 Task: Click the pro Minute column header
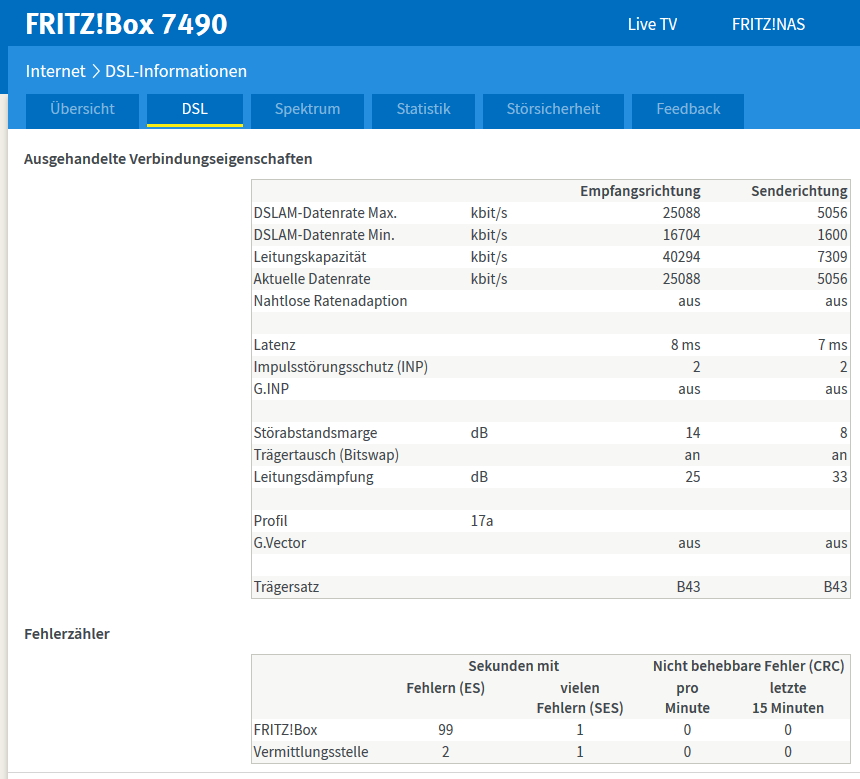click(687, 698)
